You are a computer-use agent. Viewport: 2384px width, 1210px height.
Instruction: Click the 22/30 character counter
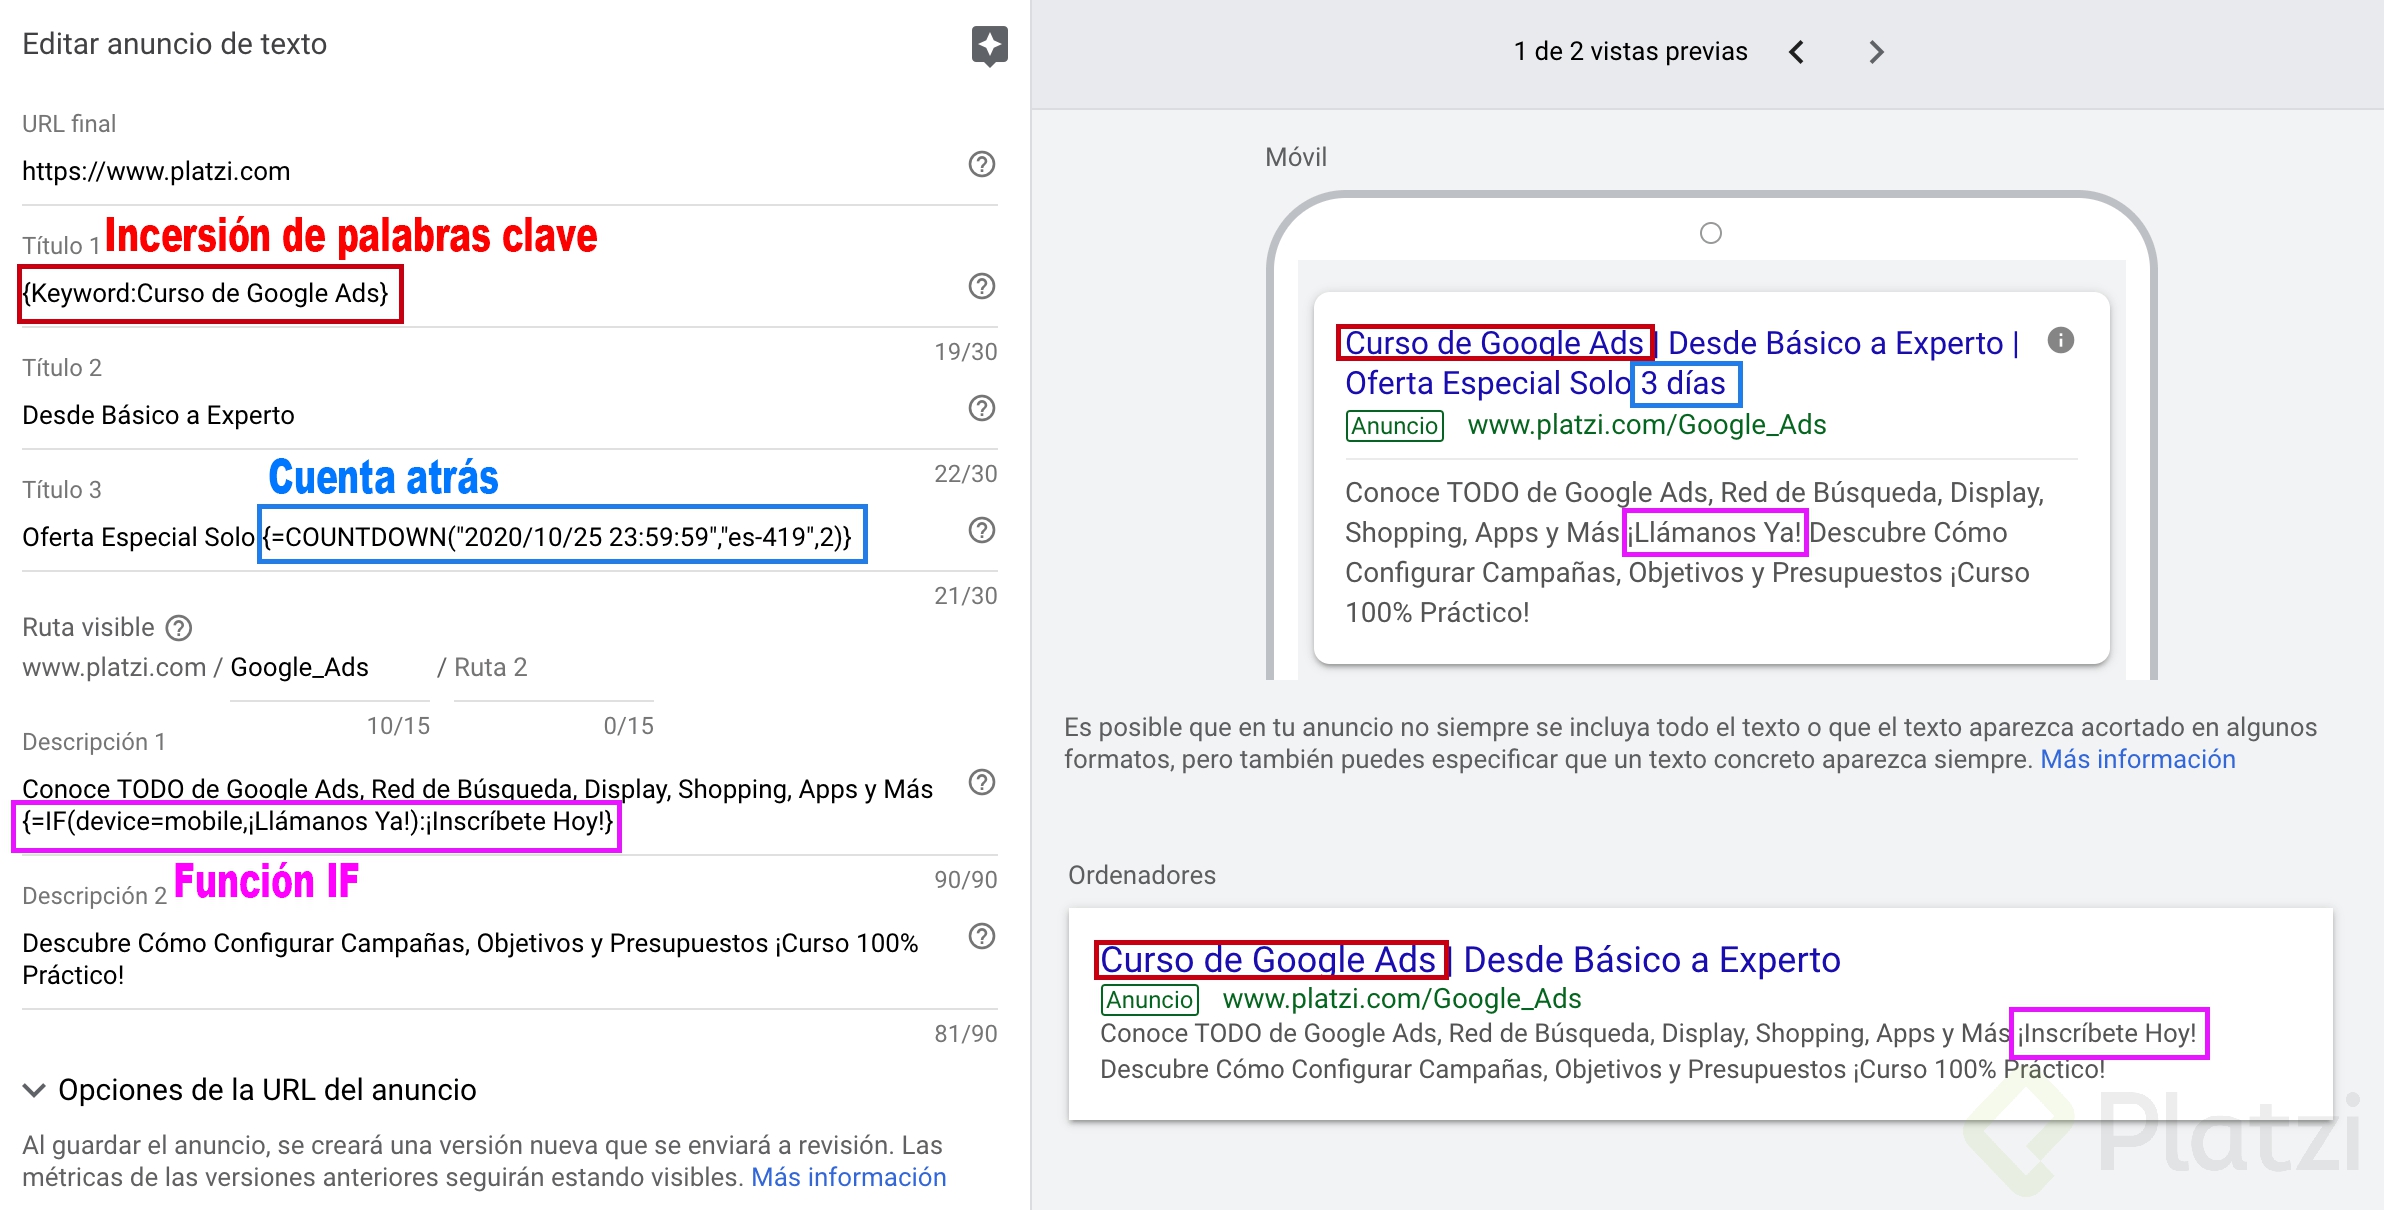pos(966,474)
